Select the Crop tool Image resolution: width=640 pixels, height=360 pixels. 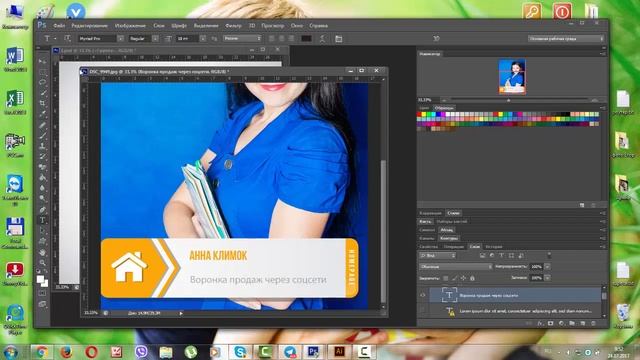42,103
